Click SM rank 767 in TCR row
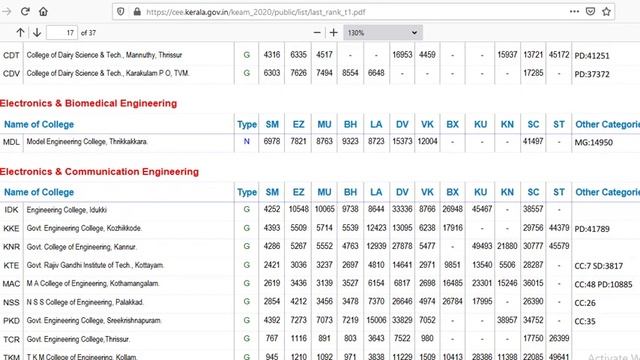 tap(272, 338)
